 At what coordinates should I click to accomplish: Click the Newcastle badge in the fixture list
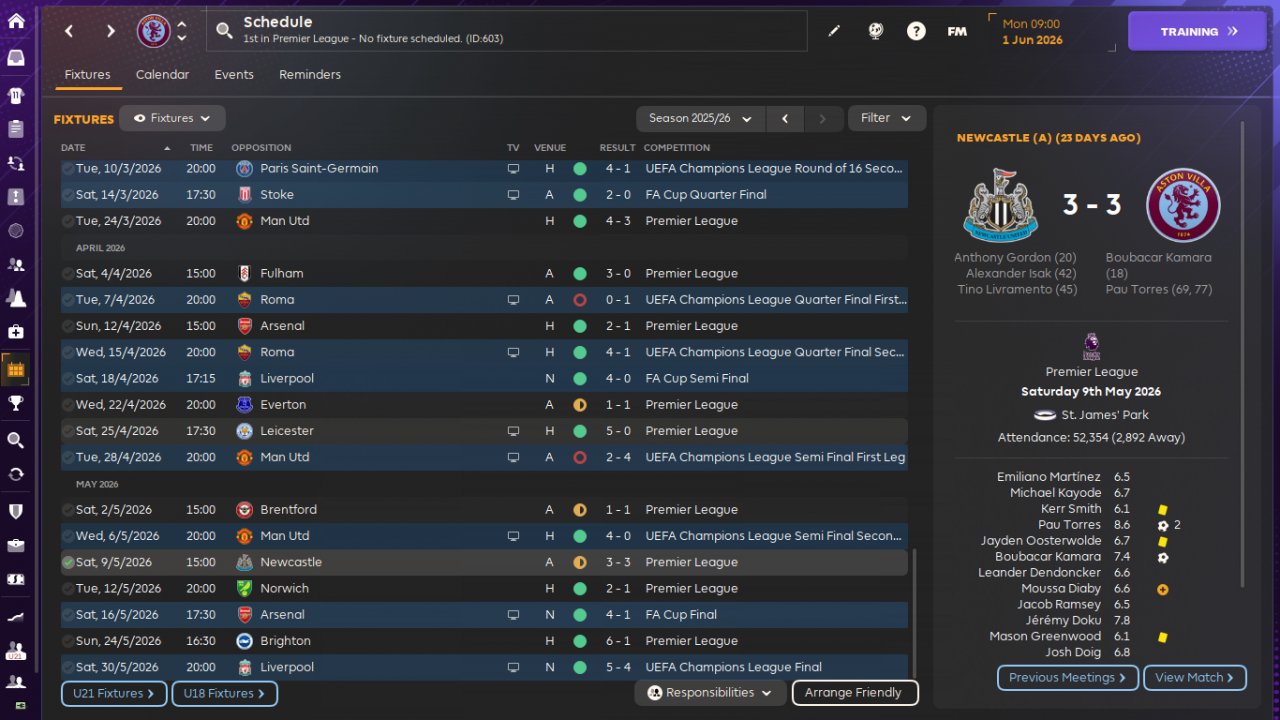coord(245,562)
